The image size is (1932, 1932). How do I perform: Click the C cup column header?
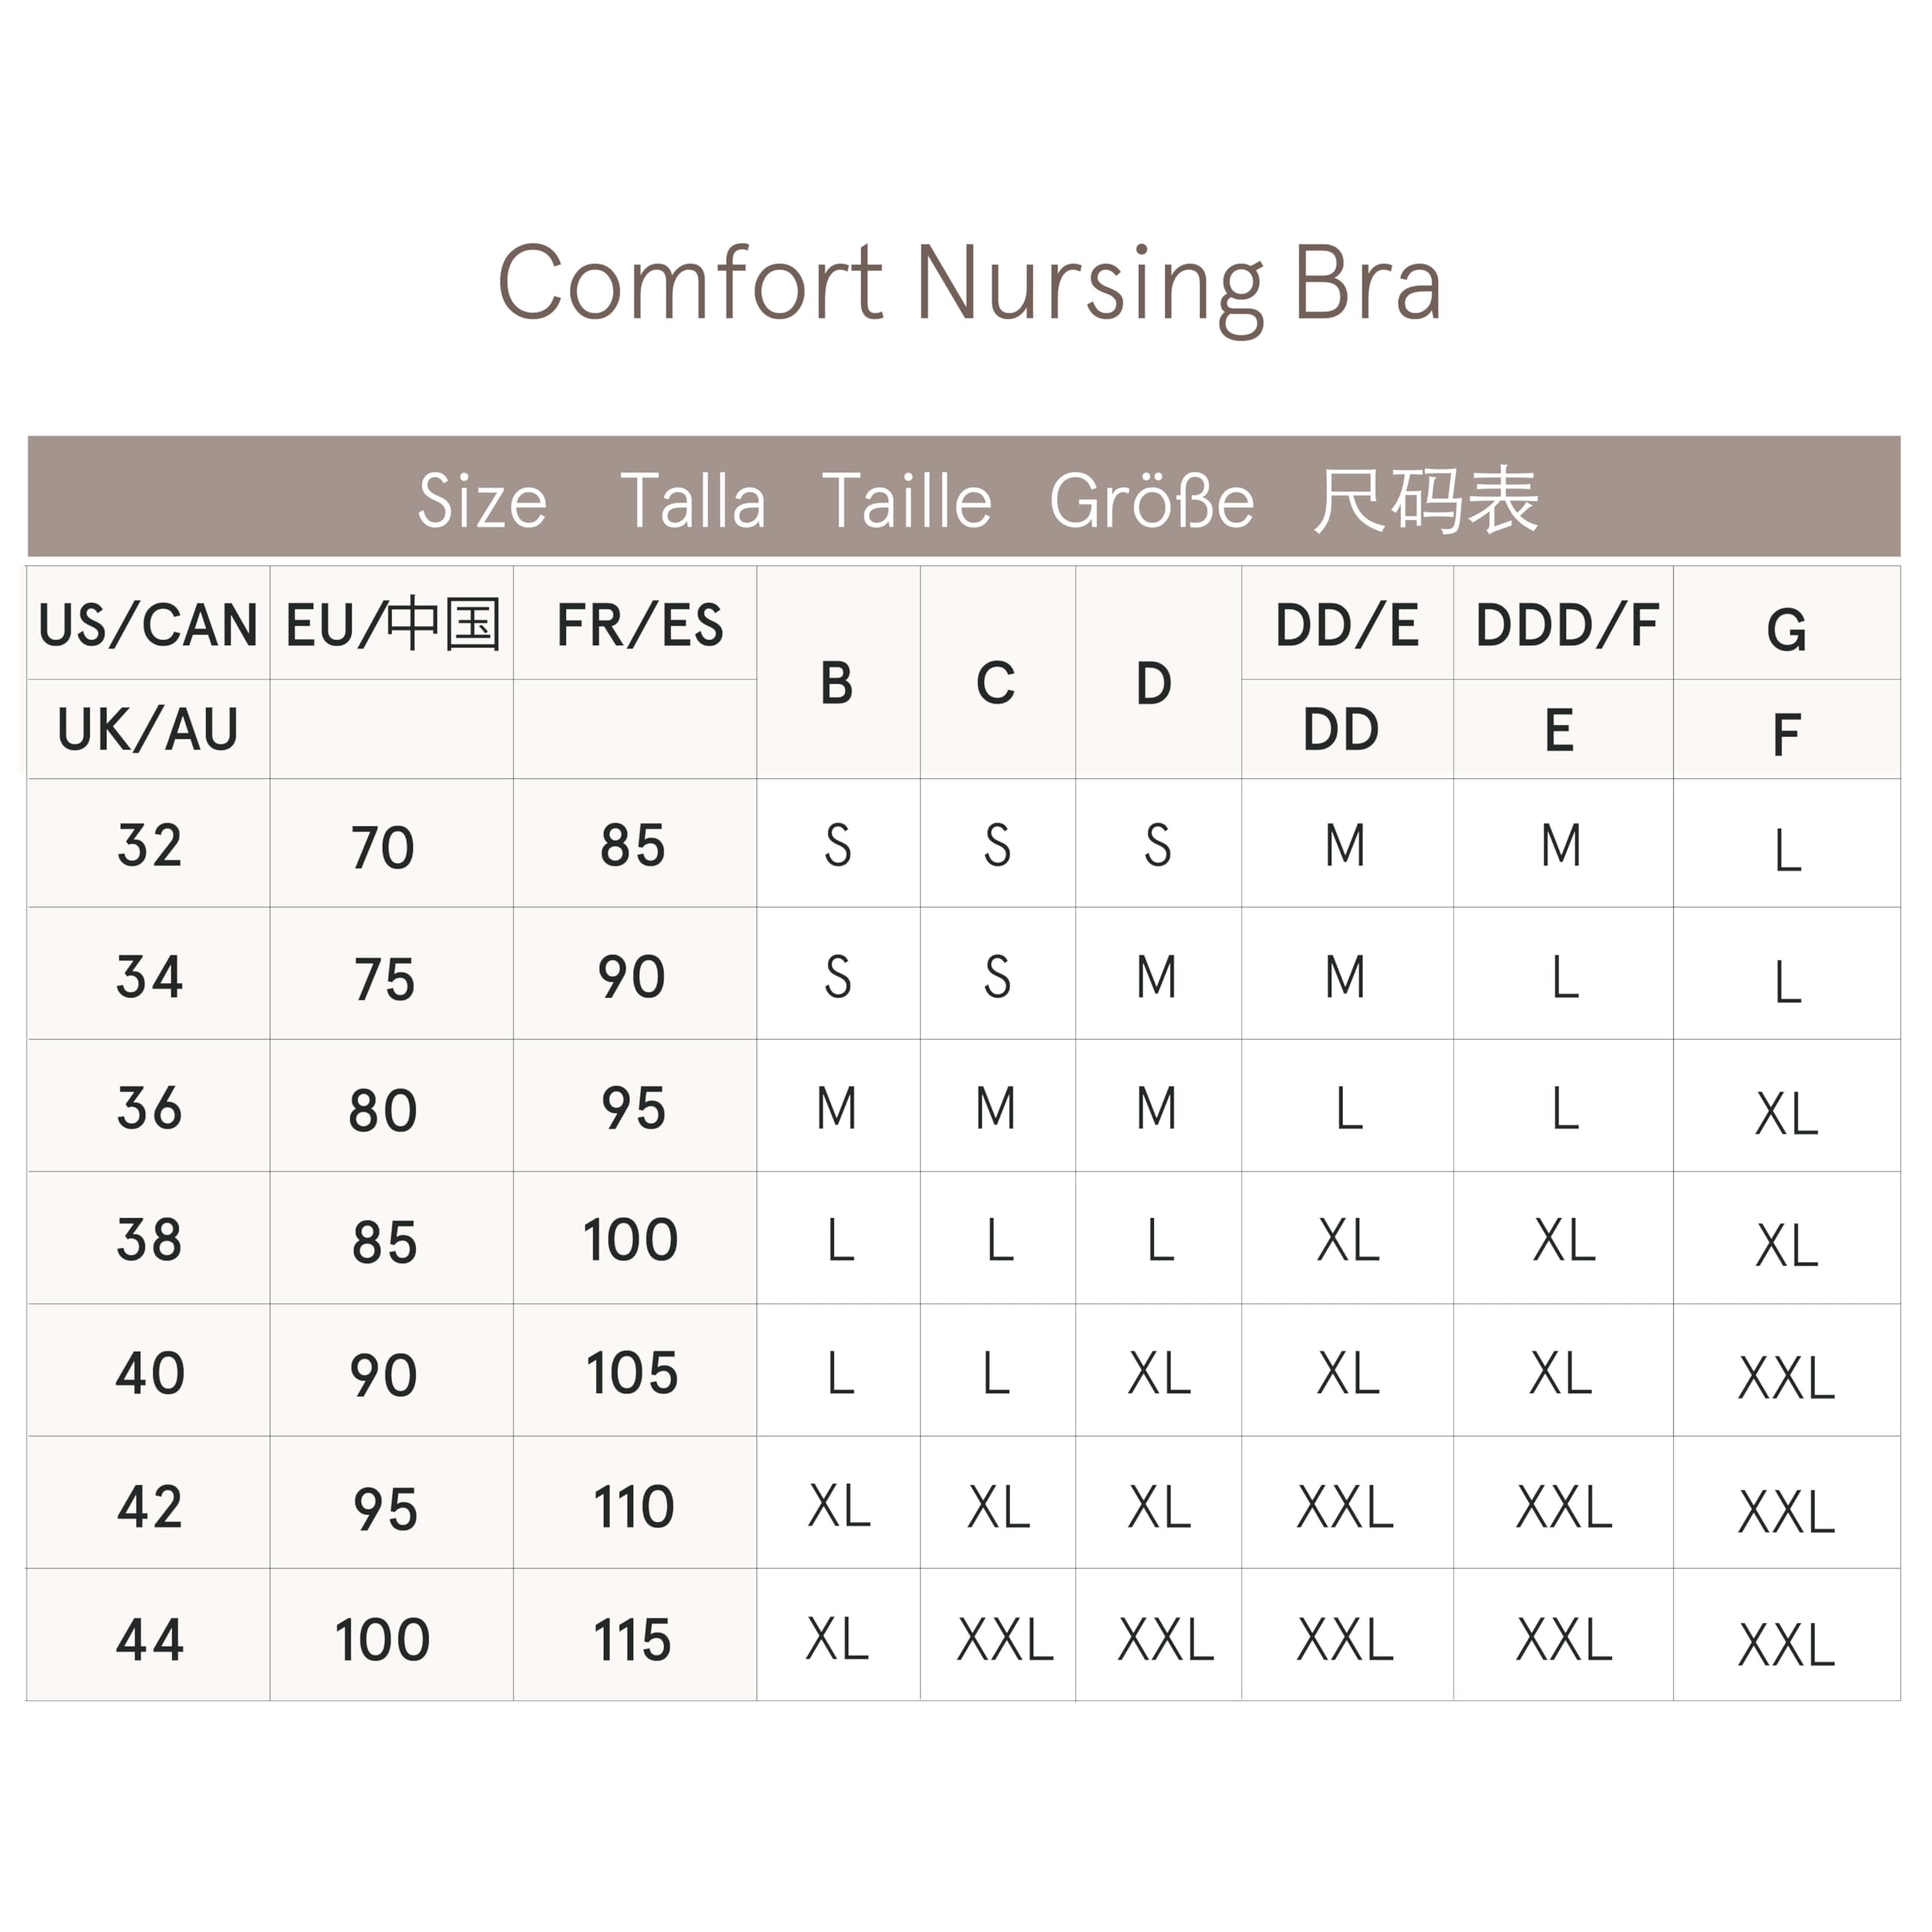click(x=996, y=684)
